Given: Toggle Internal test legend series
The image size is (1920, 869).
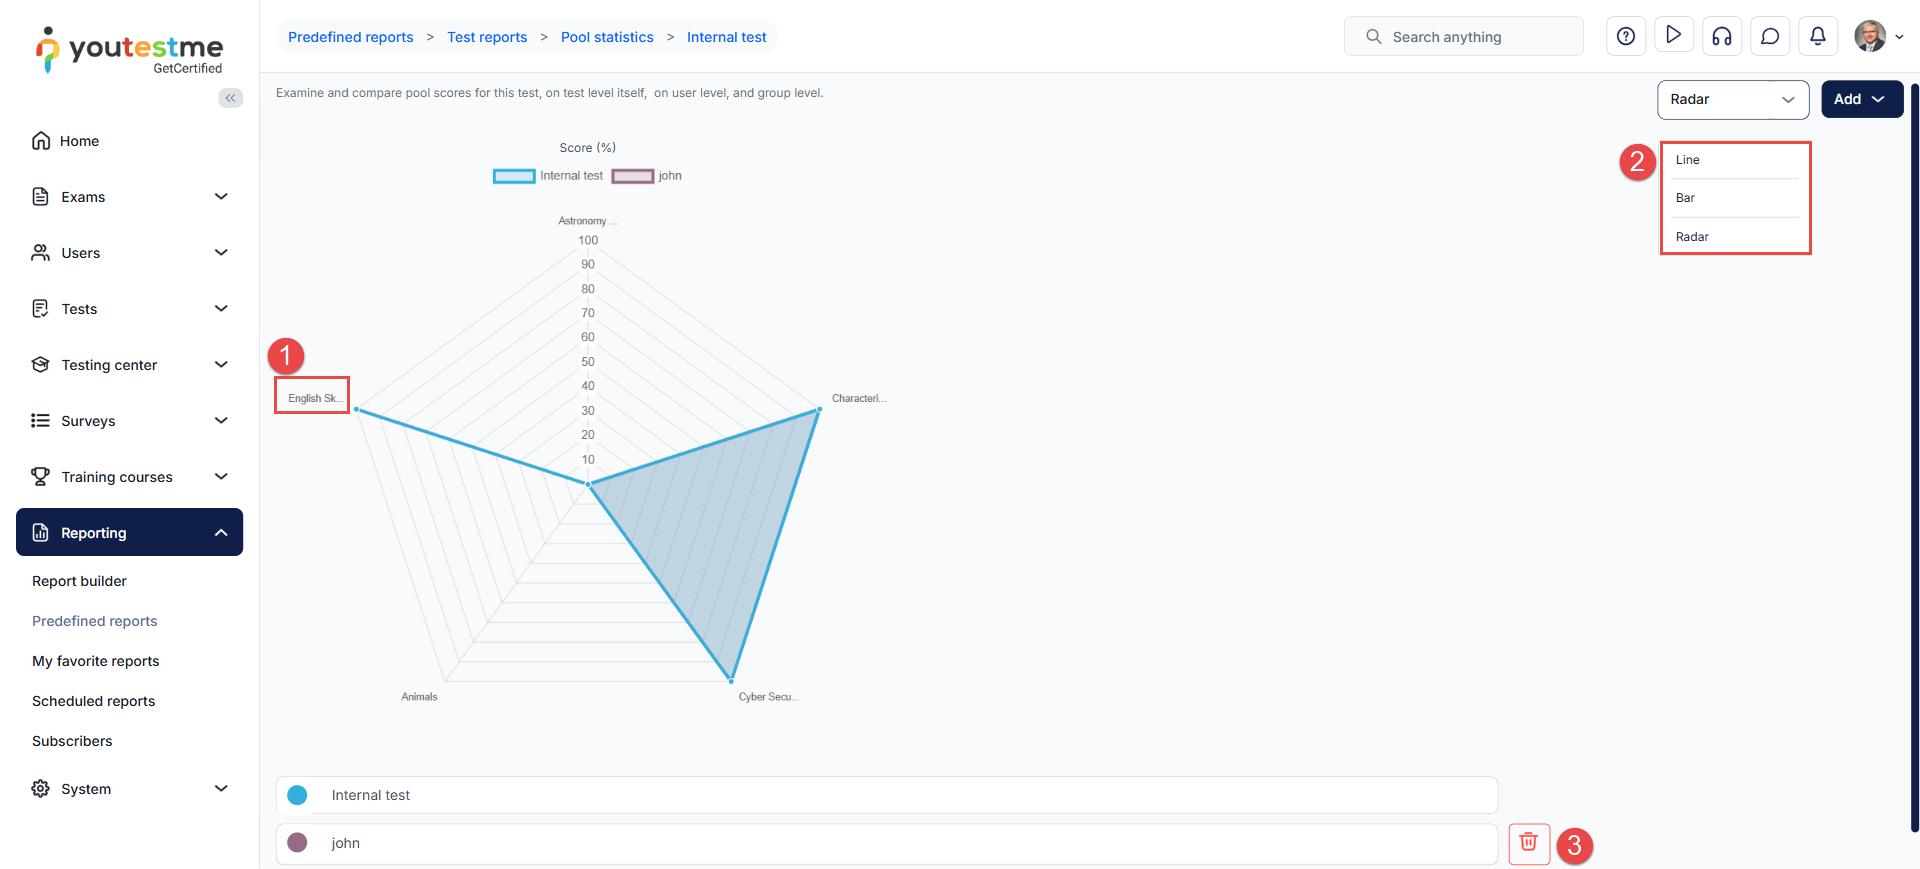Looking at the screenshot, I should [548, 176].
